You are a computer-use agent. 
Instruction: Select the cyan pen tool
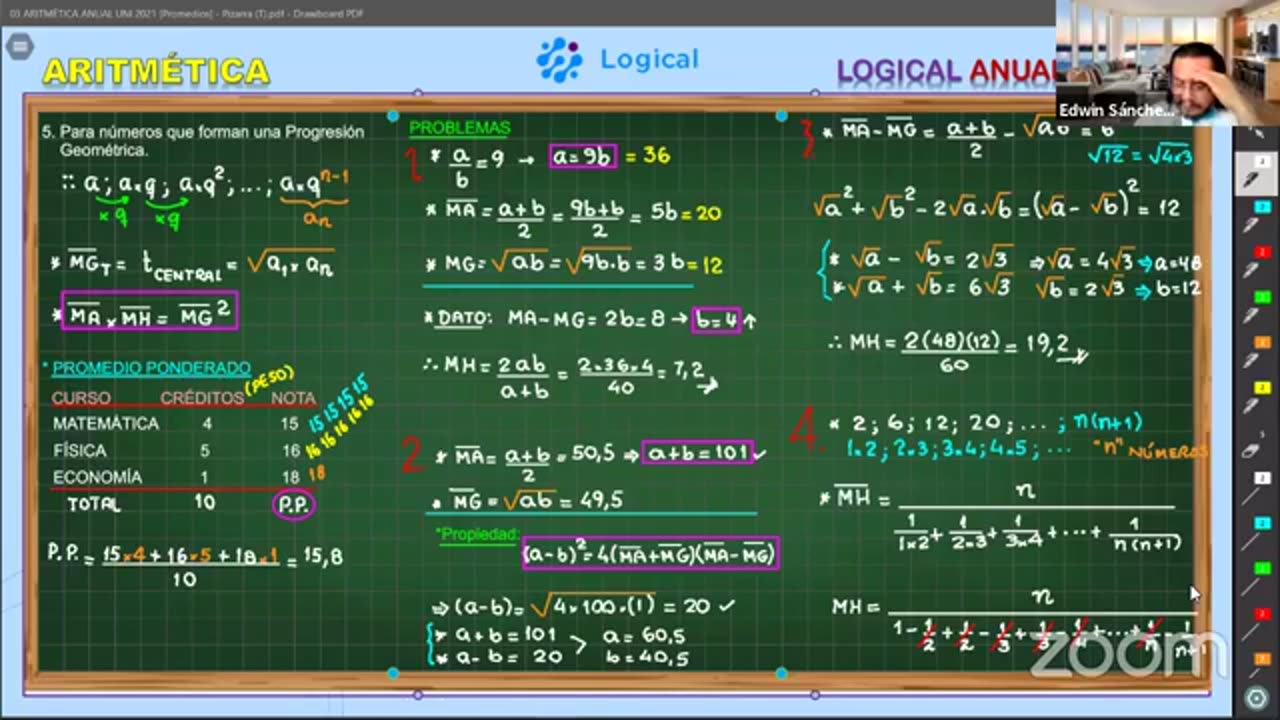point(1255,217)
